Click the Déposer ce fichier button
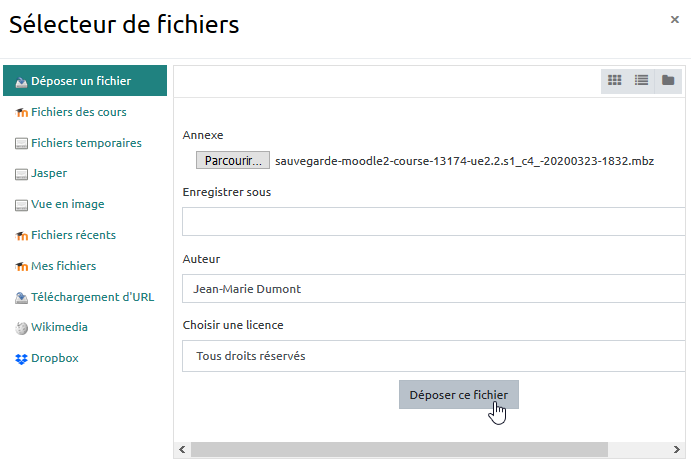 click(458, 395)
